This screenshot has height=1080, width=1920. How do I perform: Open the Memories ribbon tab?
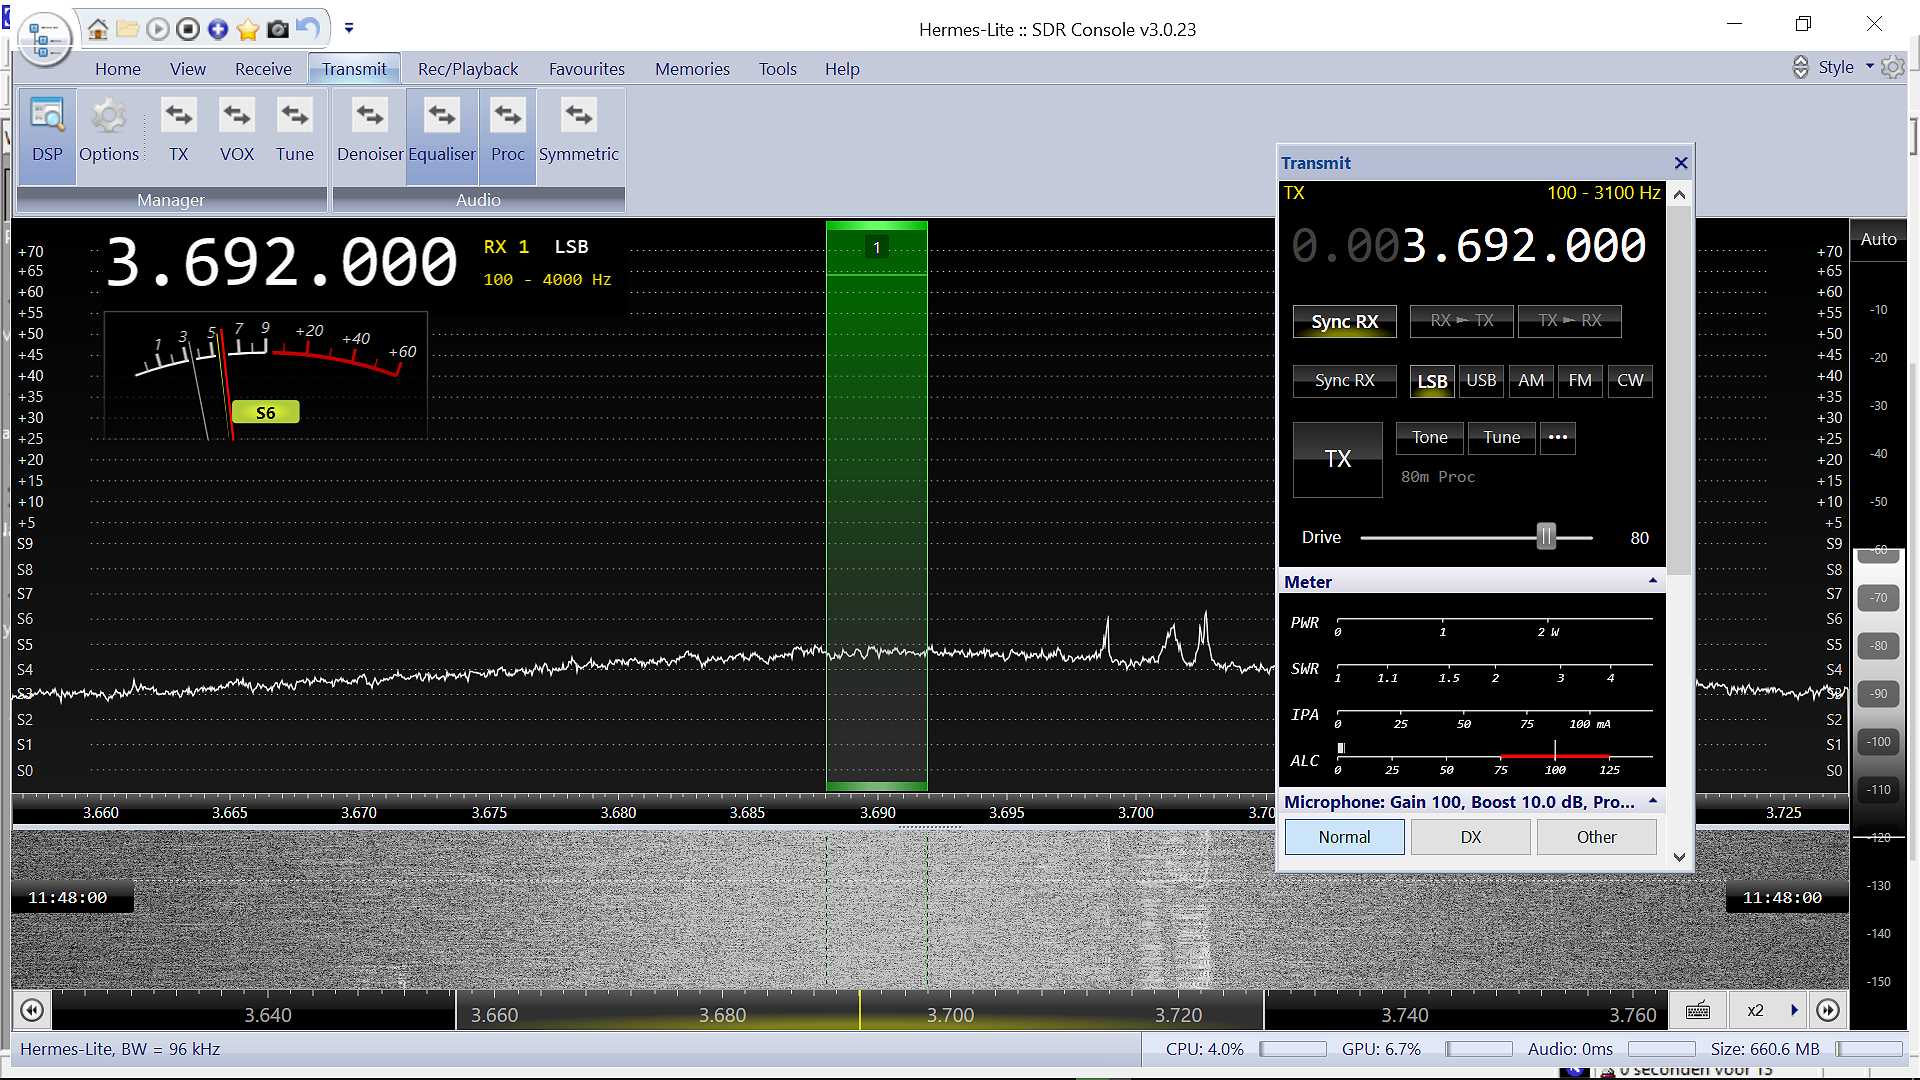pos(692,69)
